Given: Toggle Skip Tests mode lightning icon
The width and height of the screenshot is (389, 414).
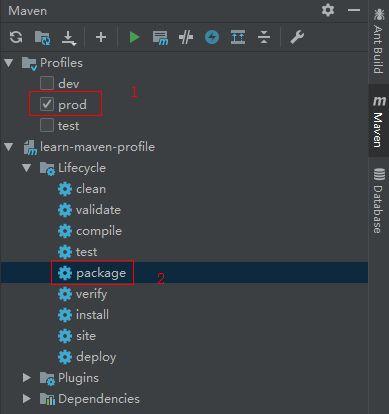Looking at the screenshot, I should point(212,37).
